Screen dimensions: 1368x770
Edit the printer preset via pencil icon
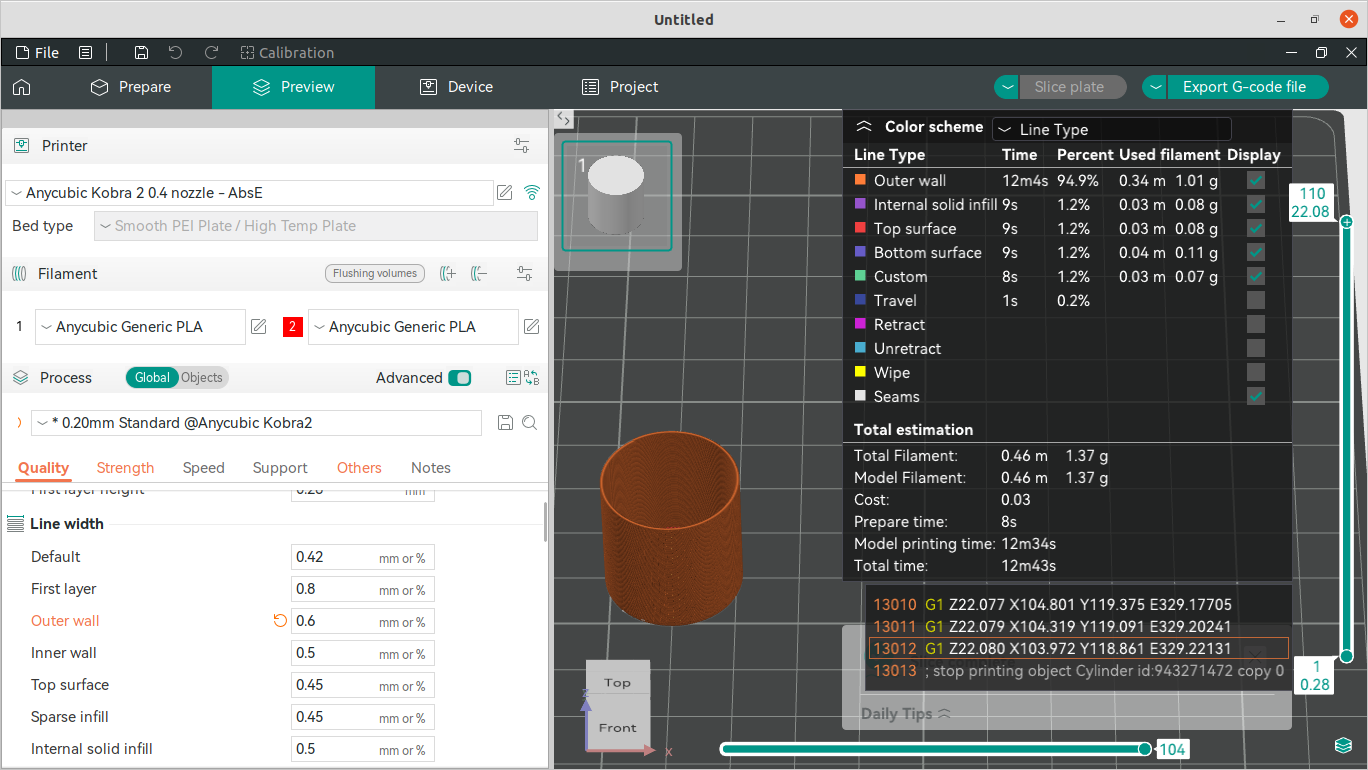tap(505, 192)
